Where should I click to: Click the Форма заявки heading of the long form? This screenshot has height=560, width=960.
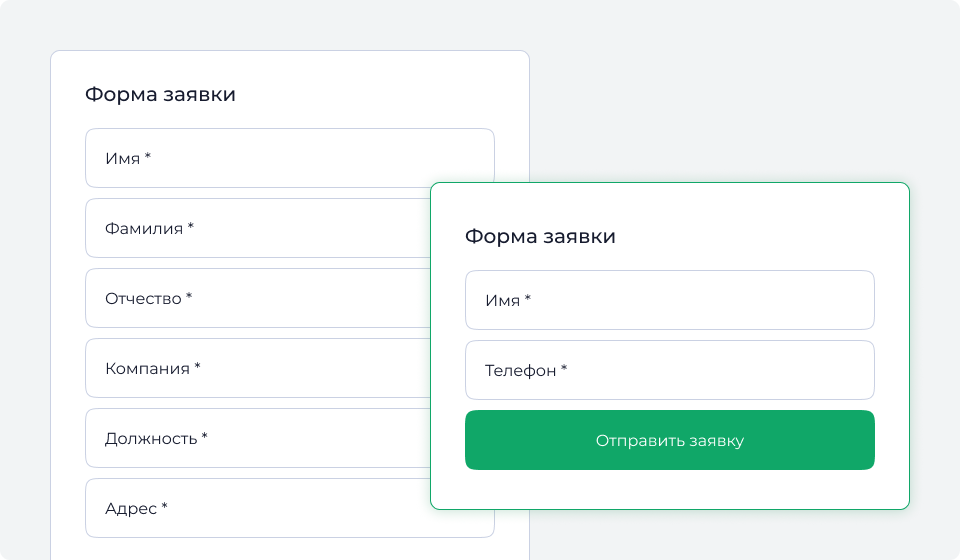pyautogui.click(x=160, y=95)
